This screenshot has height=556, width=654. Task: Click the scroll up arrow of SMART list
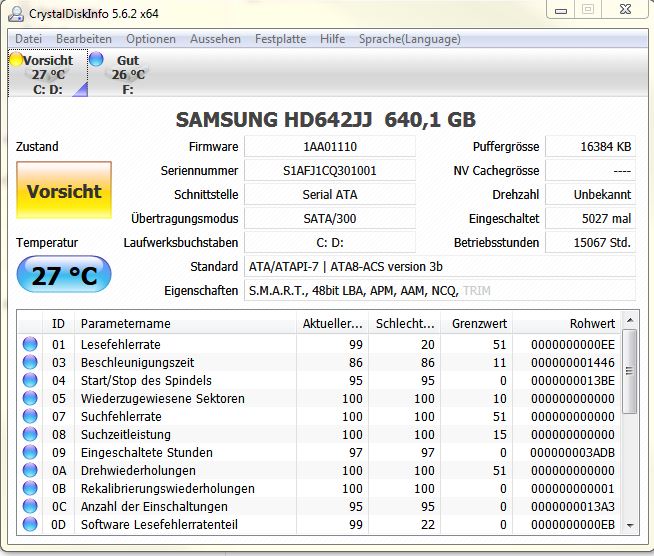click(630, 321)
